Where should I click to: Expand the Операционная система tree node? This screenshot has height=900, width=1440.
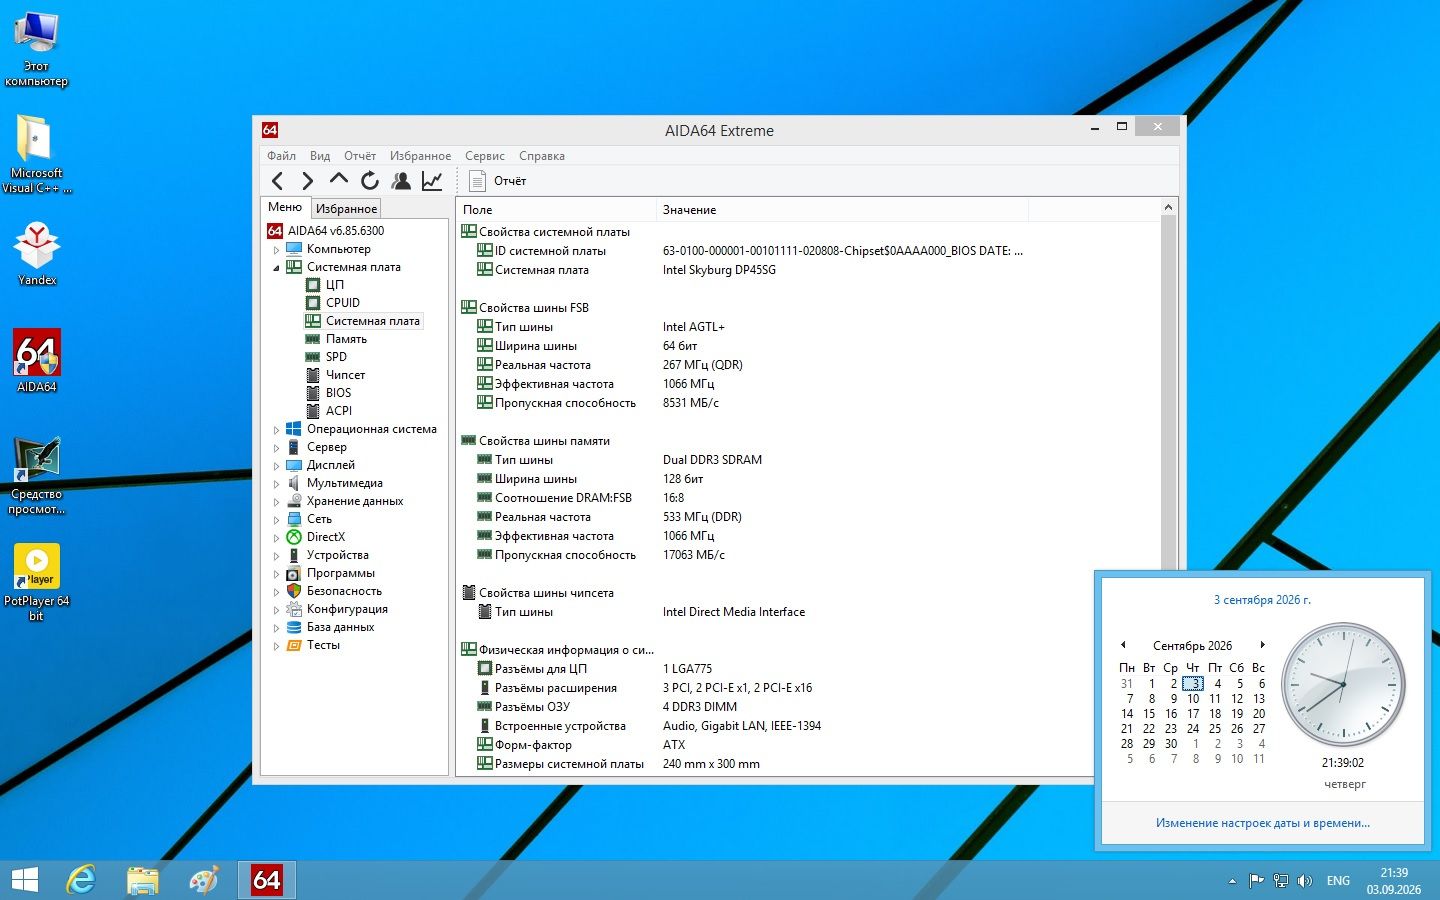click(x=277, y=430)
